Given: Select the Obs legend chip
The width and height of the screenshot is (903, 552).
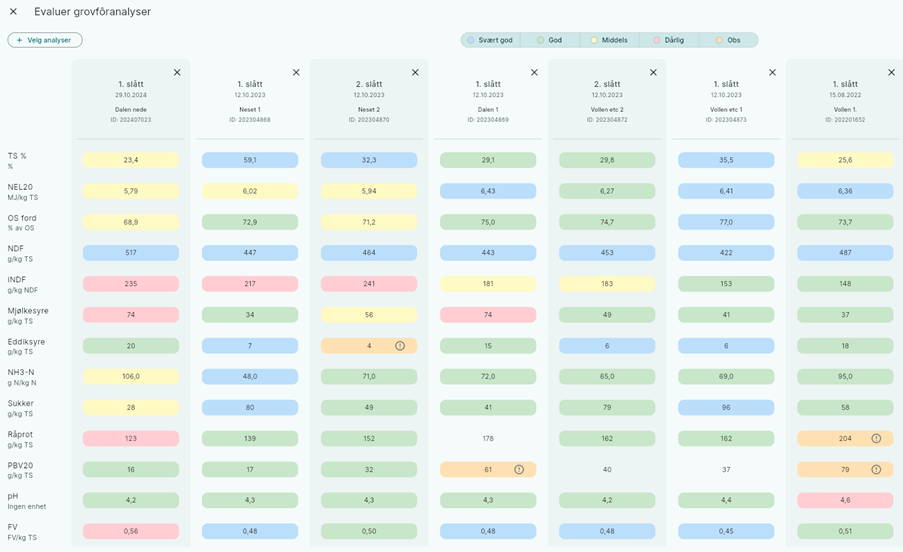Looking at the screenshot, I should (728, 40).
